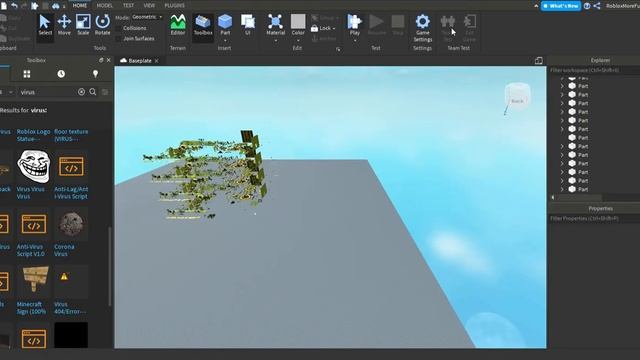Select the Corona Virus rock thumbnail
The image size is (640, 360).
(x=71, y=224)
